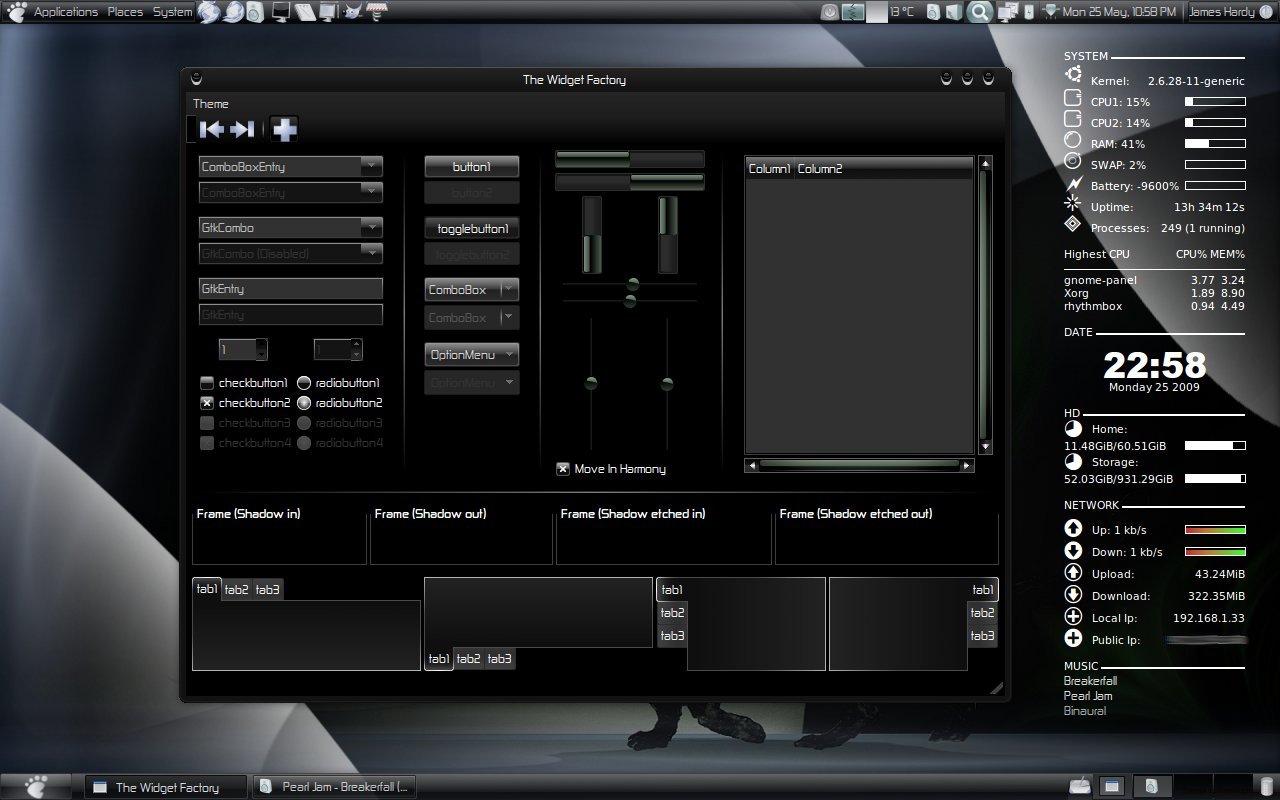This screenshot has width=1280, height=800.
Task: Click the next theme arrow in toolbar
Action: (242, 129)
